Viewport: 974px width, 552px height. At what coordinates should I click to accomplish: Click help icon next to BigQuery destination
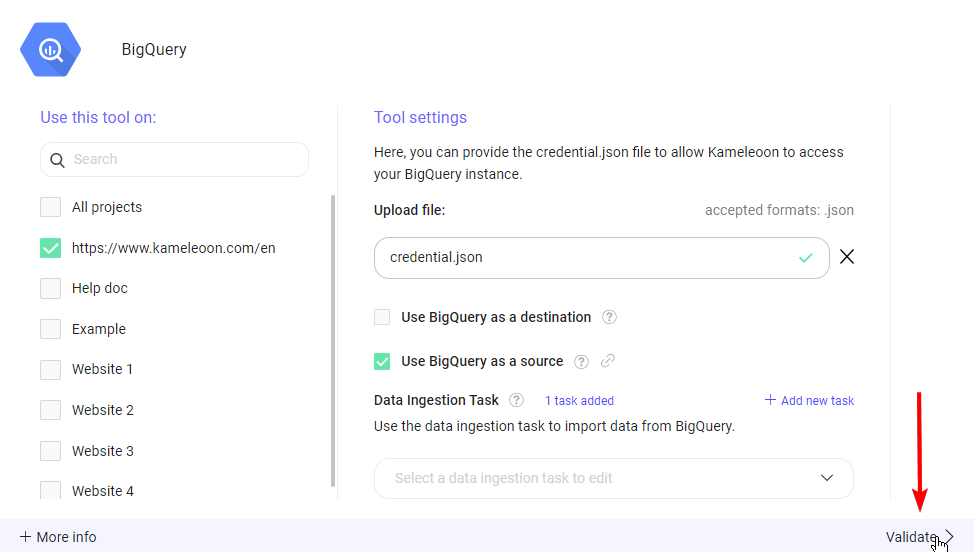coord(609,317)
